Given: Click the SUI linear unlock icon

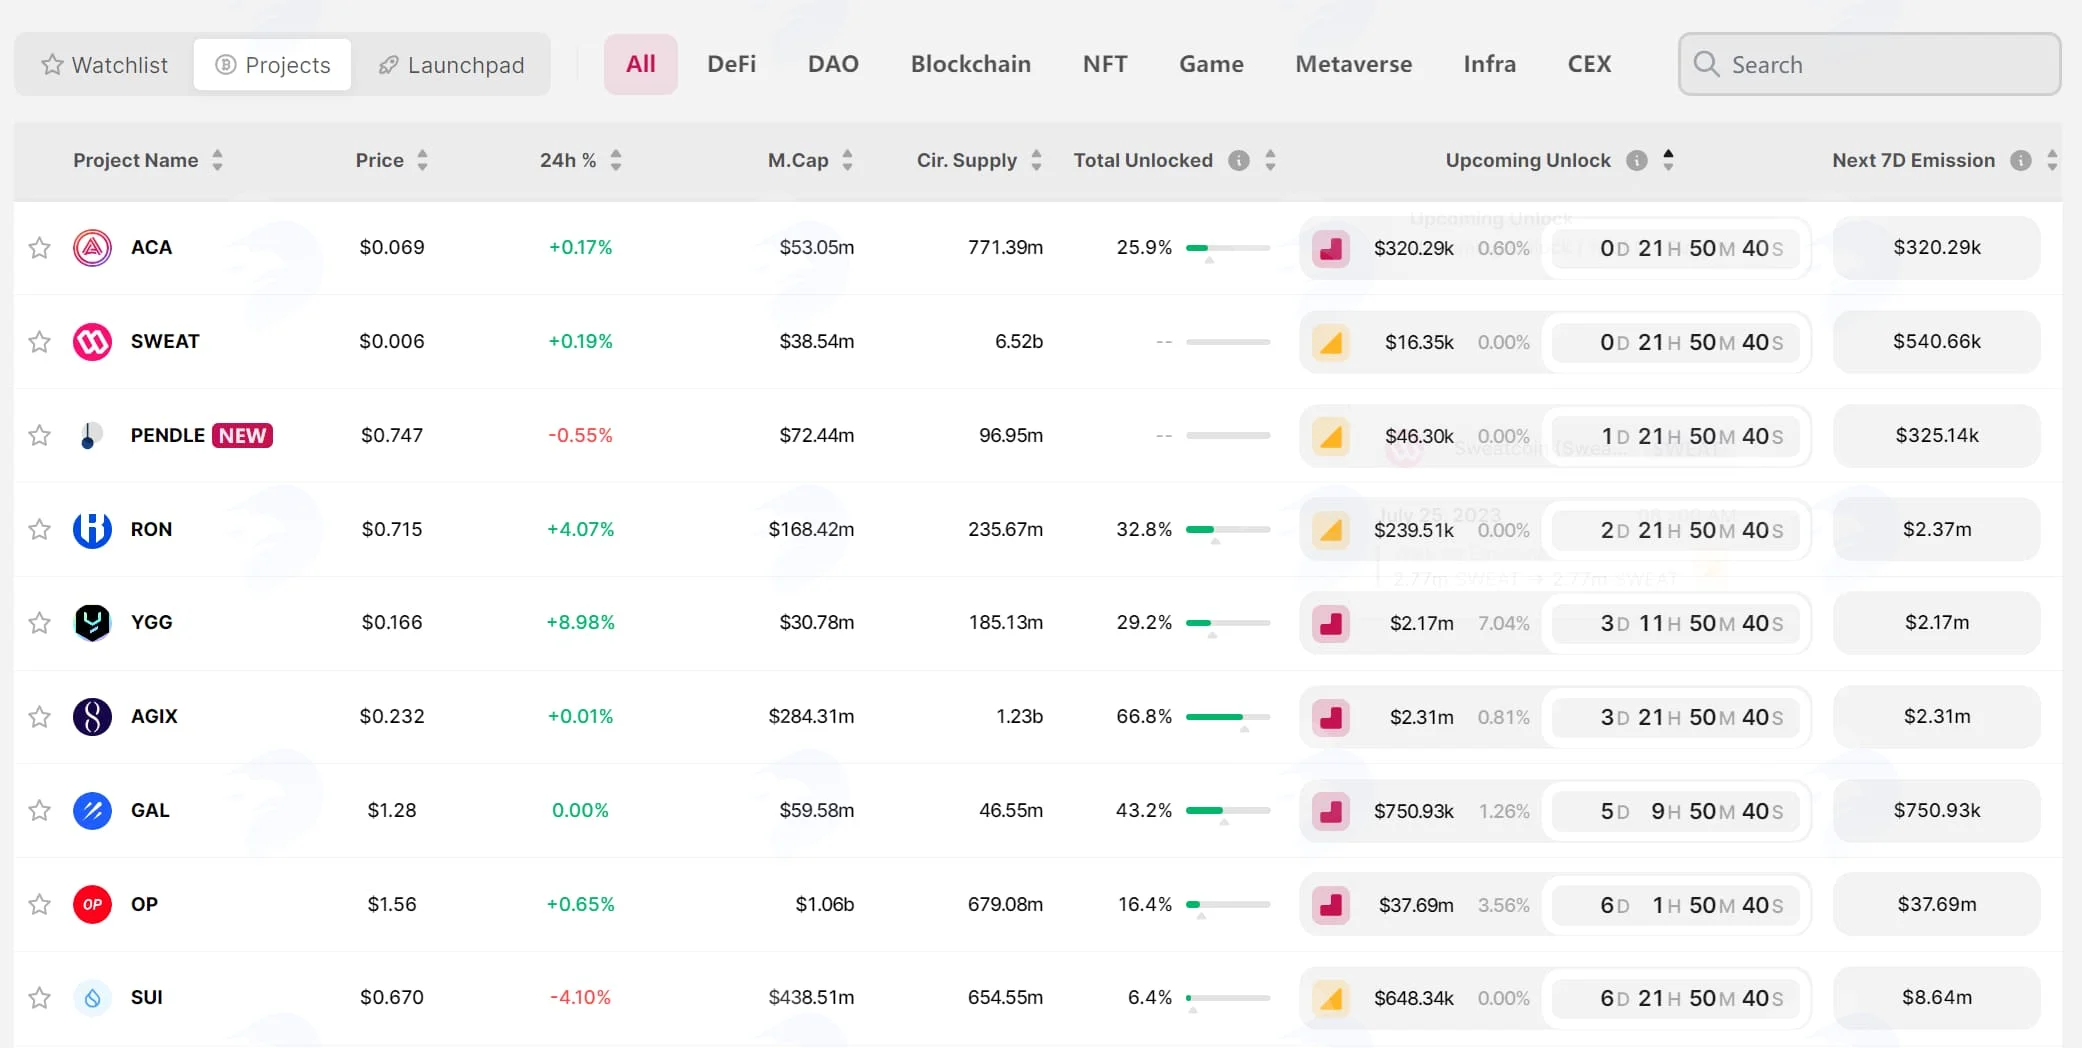Looking at the screenshot, I should (1331, 998).
